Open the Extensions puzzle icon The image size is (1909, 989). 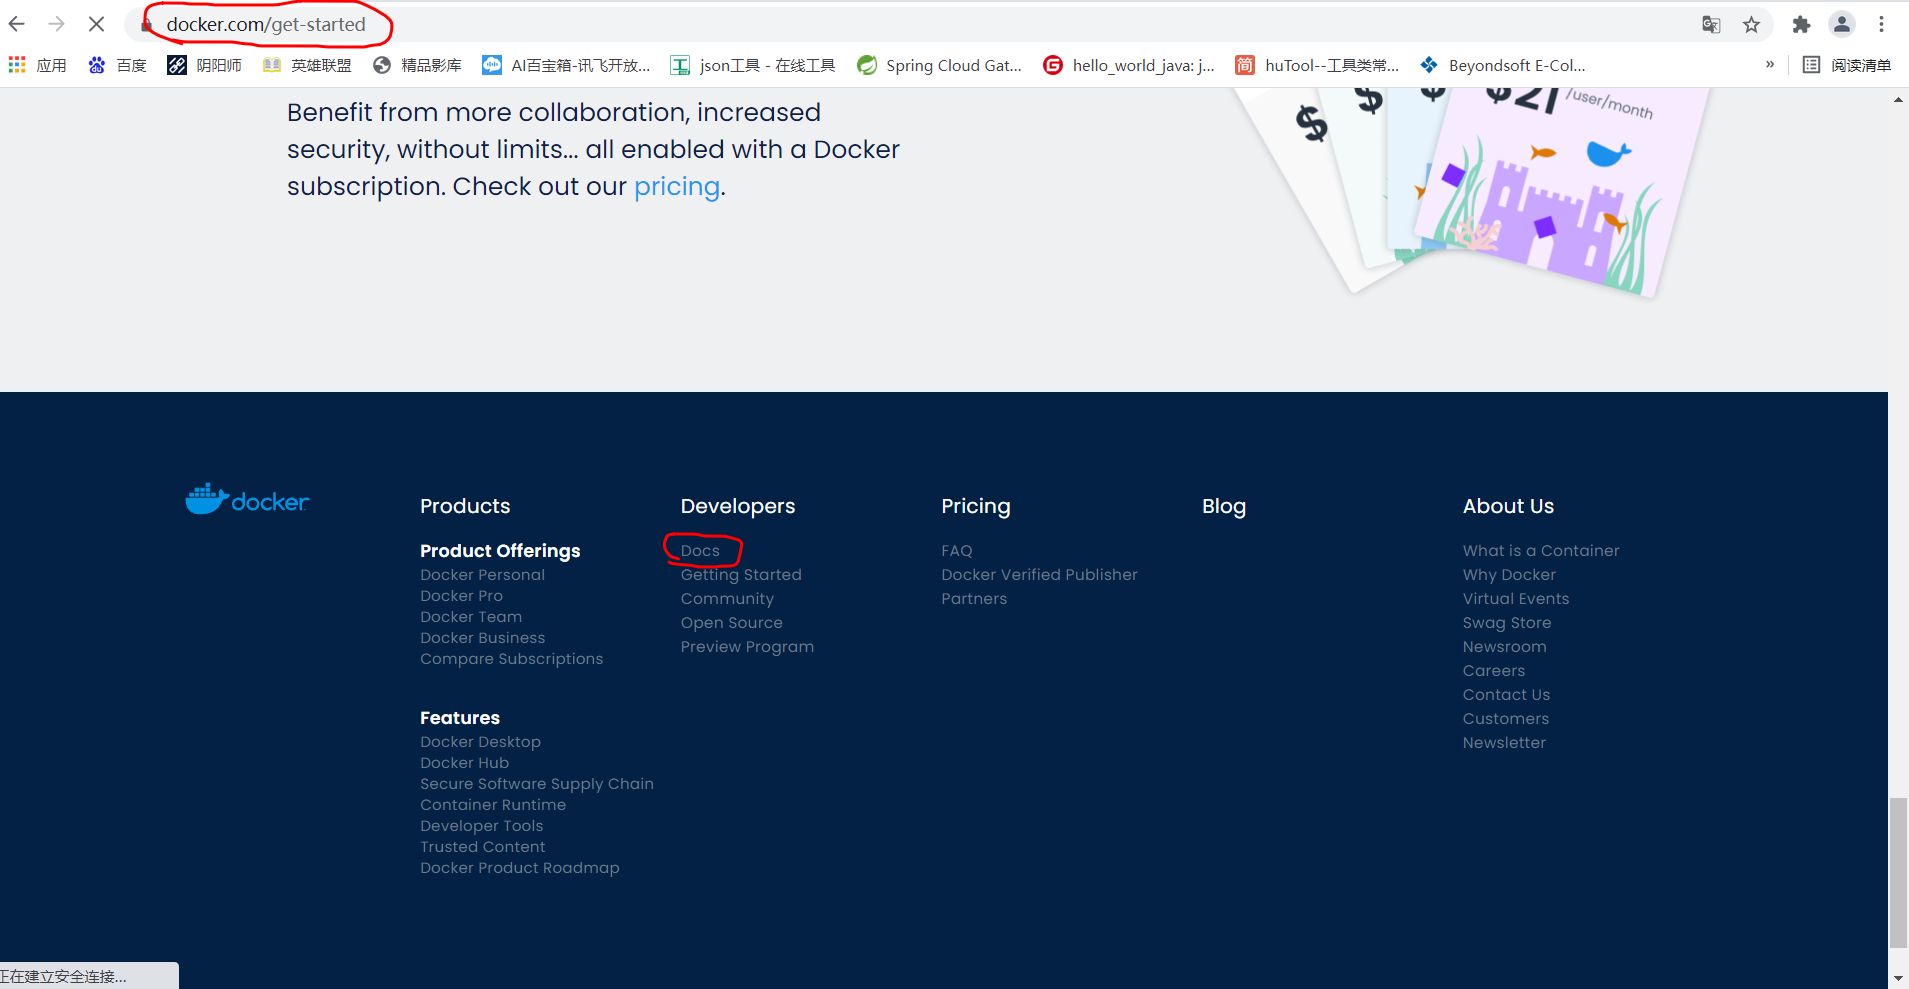[1801, 25]
